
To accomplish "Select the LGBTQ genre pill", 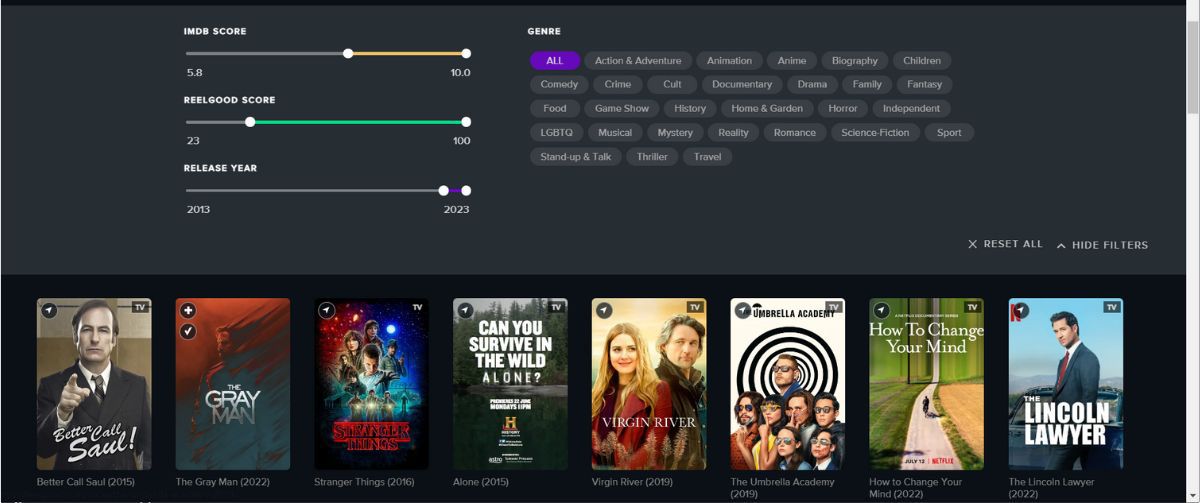I will [557, 133].
